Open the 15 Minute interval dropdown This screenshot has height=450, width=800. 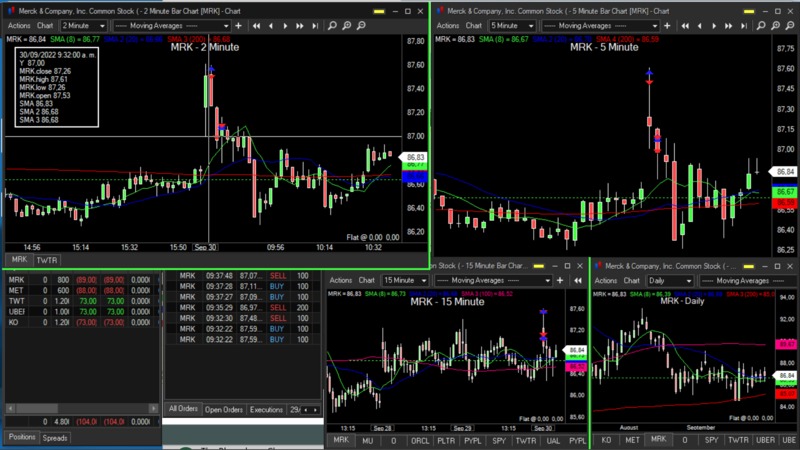[403, 280]
